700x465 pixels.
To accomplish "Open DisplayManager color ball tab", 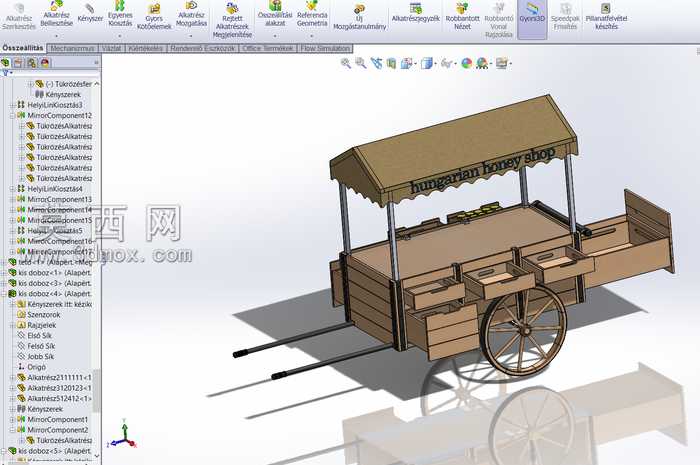I will click(x=45, y=63).
